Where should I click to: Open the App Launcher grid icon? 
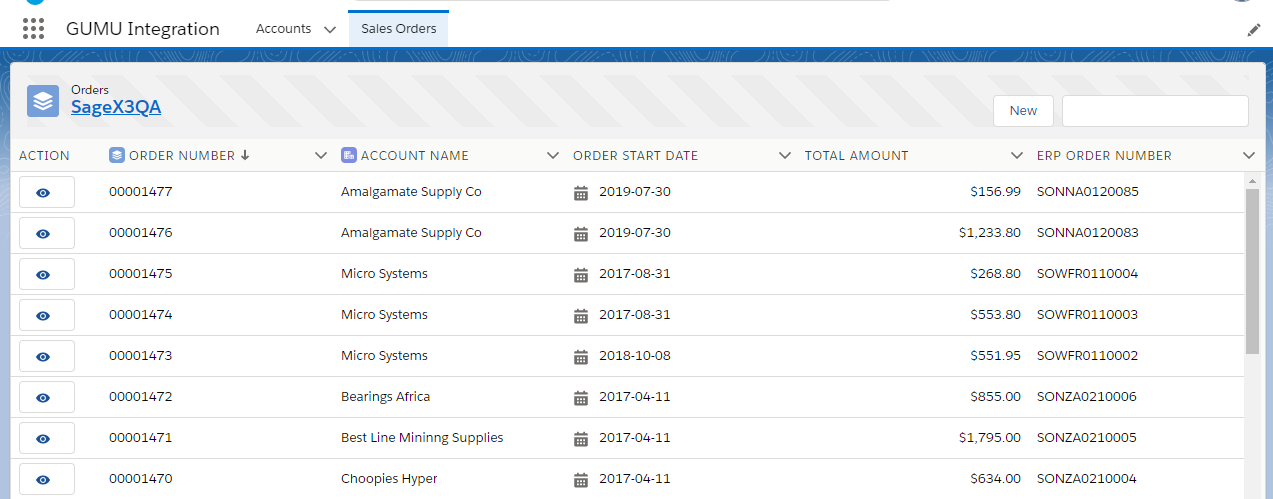pos(33,29)
